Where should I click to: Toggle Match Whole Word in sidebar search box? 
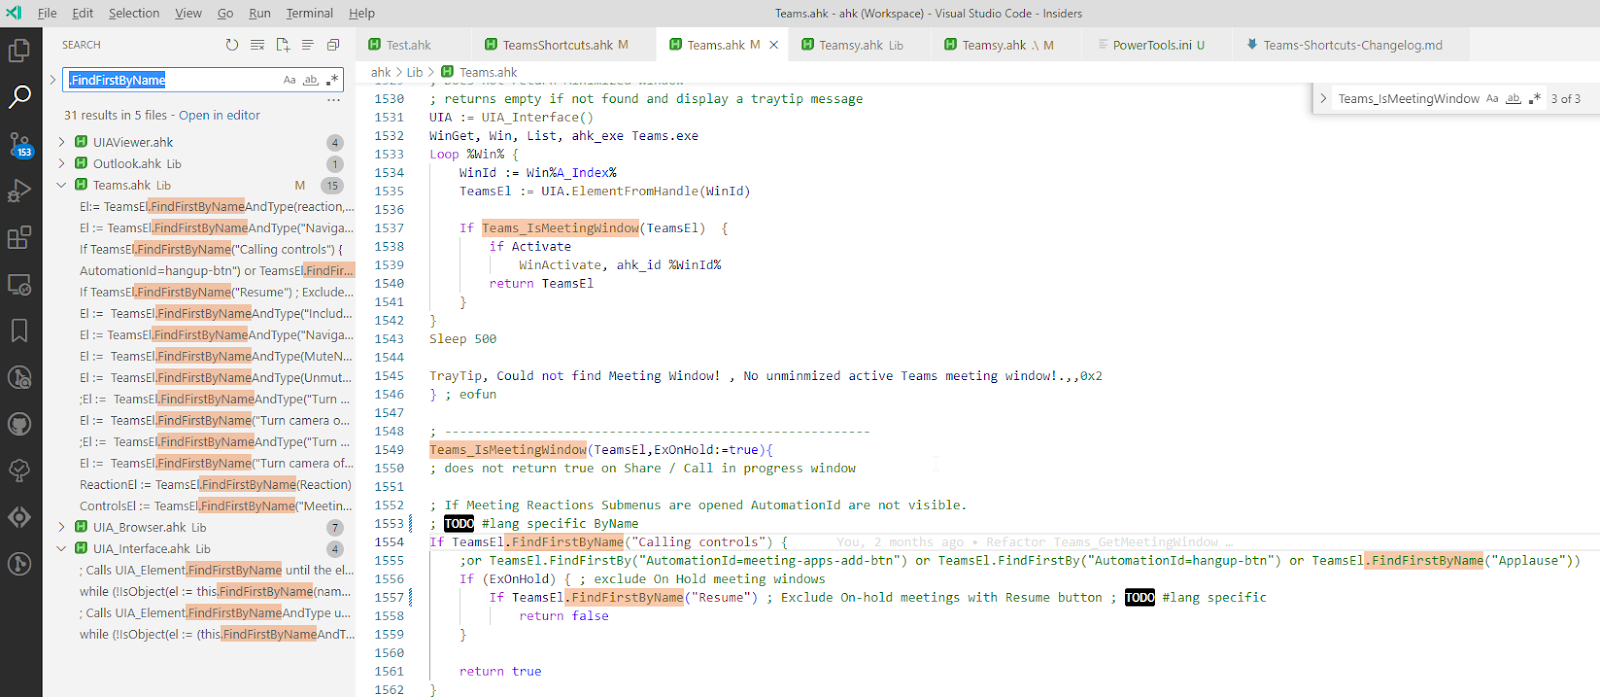pyautogui.click(x=311, y=80)
